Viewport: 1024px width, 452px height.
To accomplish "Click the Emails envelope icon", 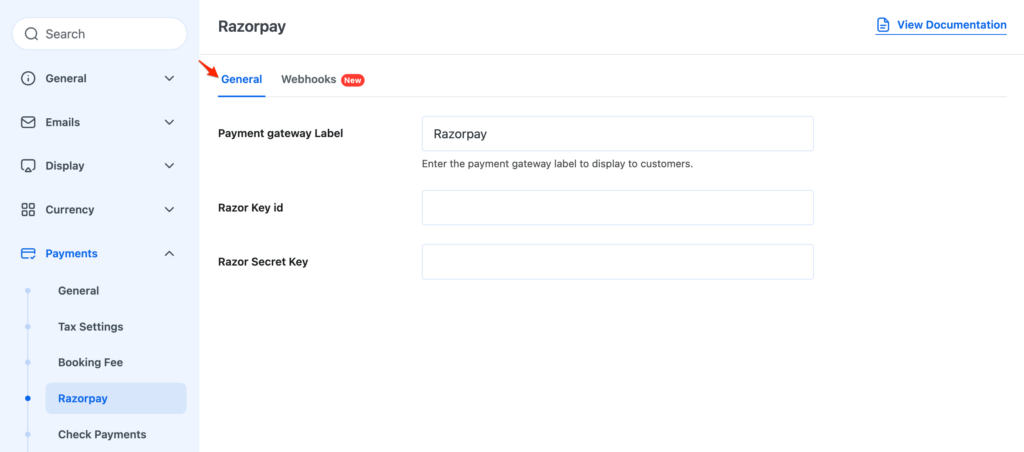I will [28, 122].
